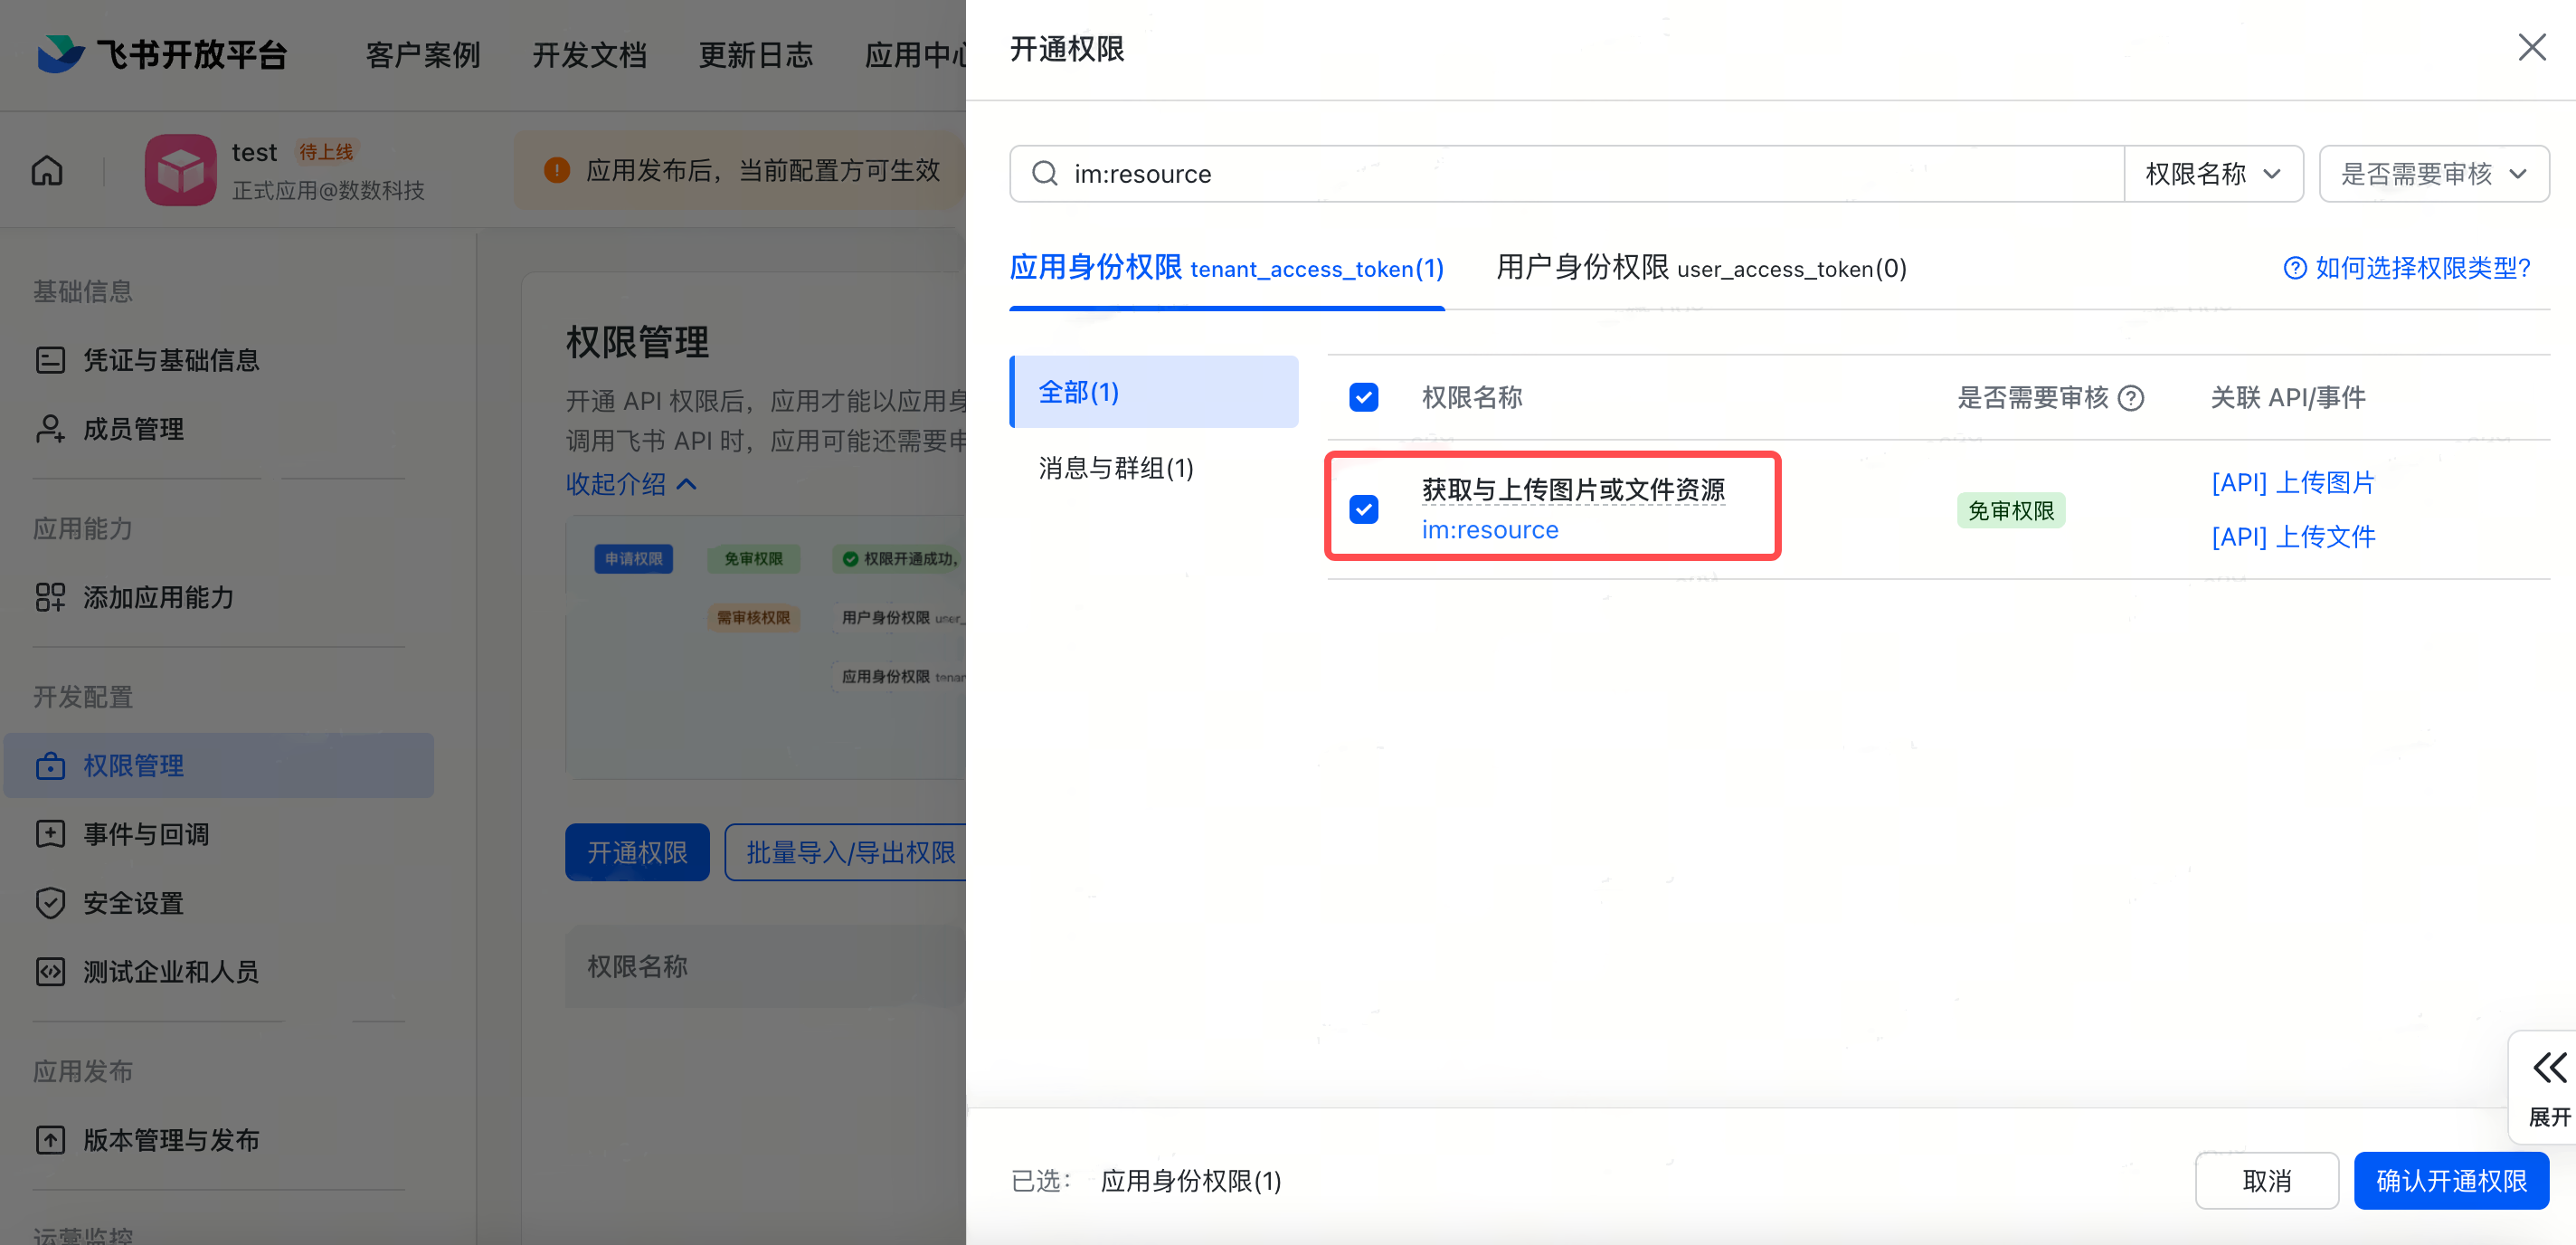Viewport: 2576px width, 1245px height.
Task: Click 事件与回调 plus-box icon
Action: (50, 834)
